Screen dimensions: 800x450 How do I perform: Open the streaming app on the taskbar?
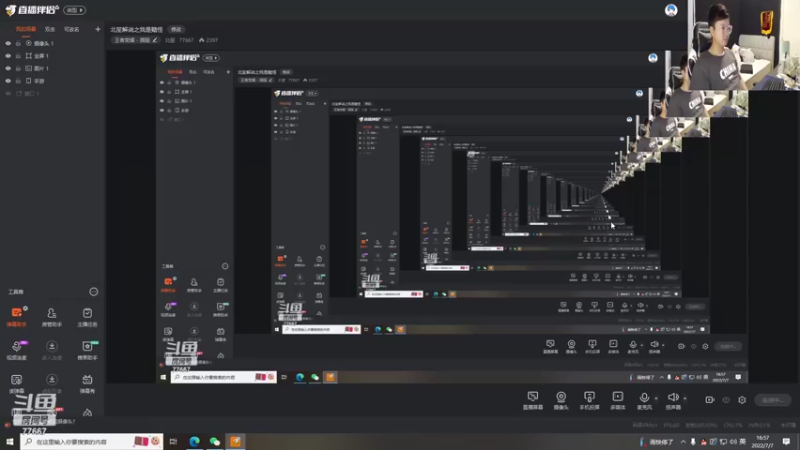click(x=235, y=441)
